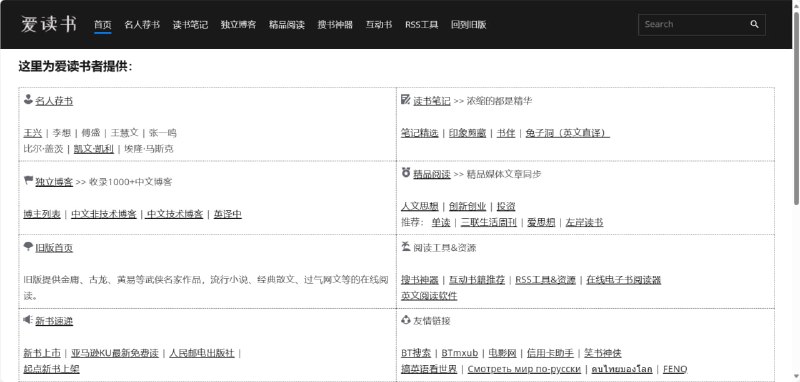Screen dimensions: 800x382
Task: Open the 新书上市 link
Action: 42,353
